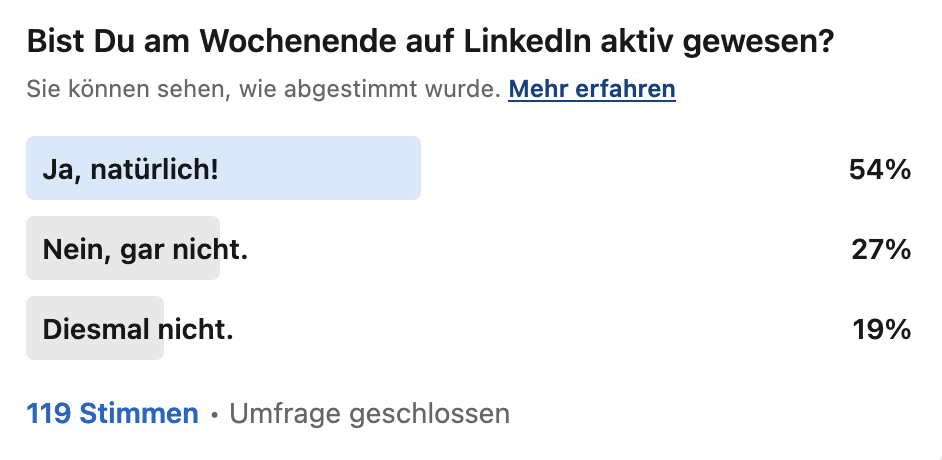Click the dot separator before 'Umfrage geschlossen'
The image size is (942, 460).
click(x=214, y=415)
